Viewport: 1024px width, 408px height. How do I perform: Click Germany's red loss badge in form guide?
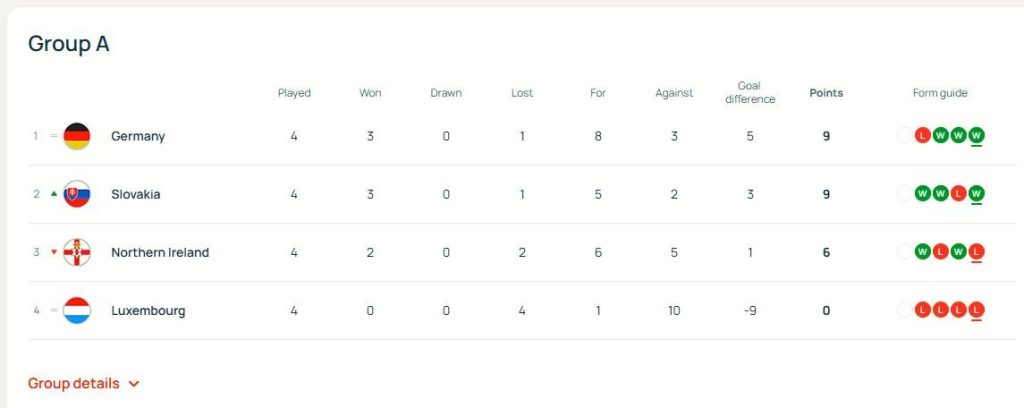pos(922,136)
